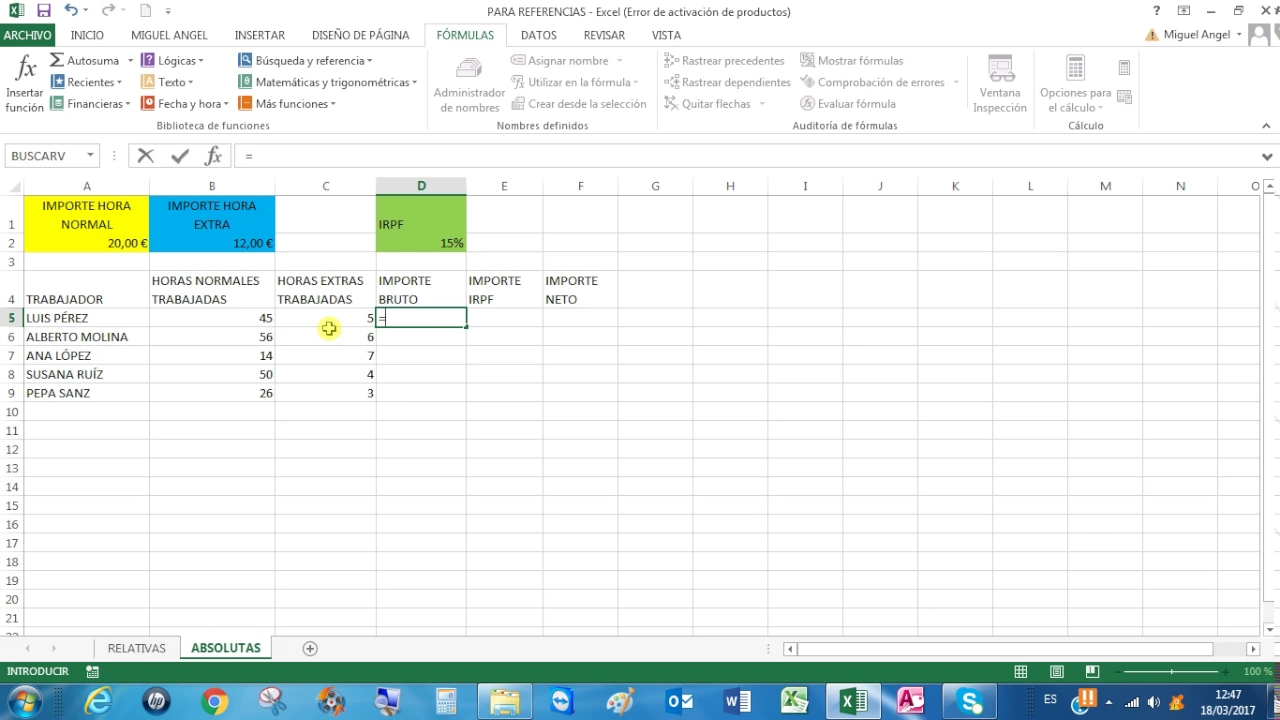Open the Miguel Angel account dropdown
The image size is (1280, 720).
[1239, 35]
